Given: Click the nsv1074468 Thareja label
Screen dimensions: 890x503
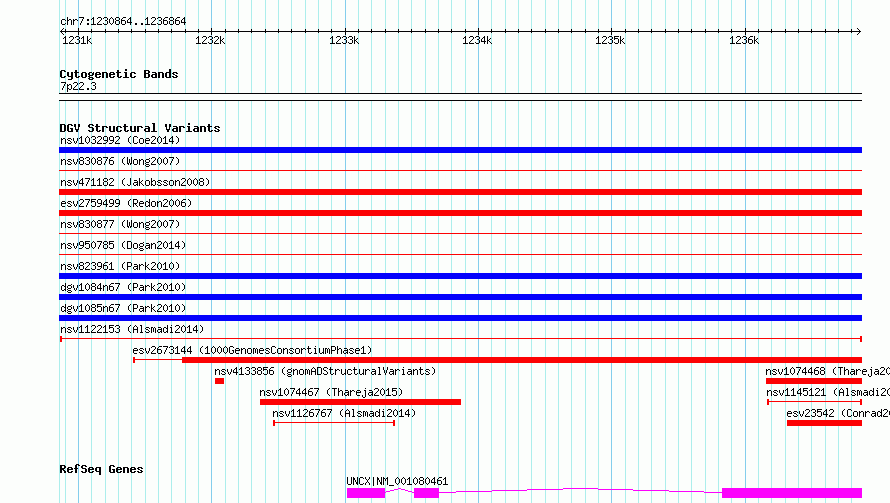Looking at the screenshot, I should pyautogui.click(x=827, y=371).
